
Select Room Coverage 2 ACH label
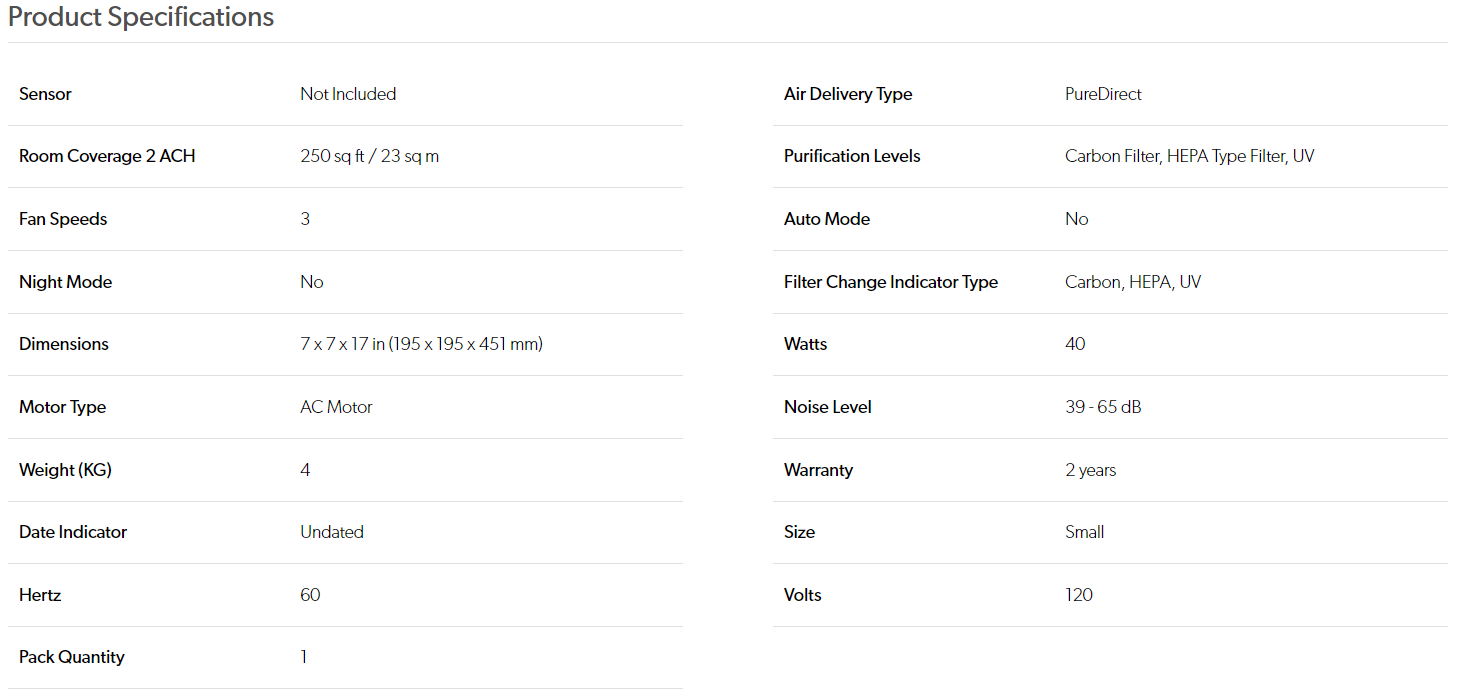(107, 156)
